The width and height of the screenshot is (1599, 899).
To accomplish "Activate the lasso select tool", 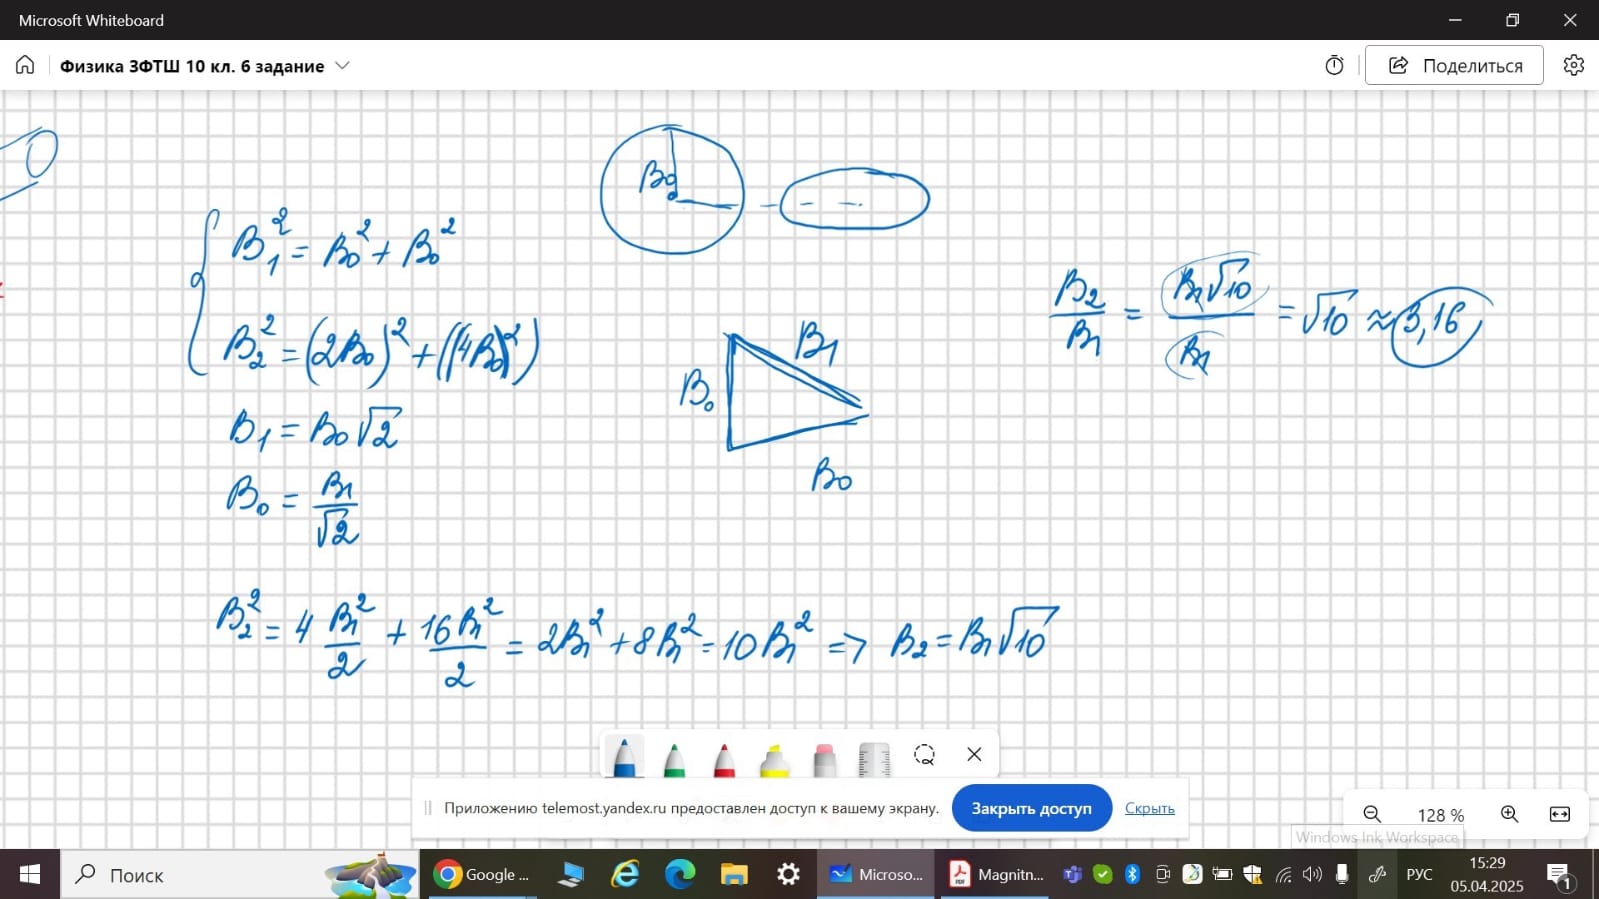I will (x=924, y=755).
